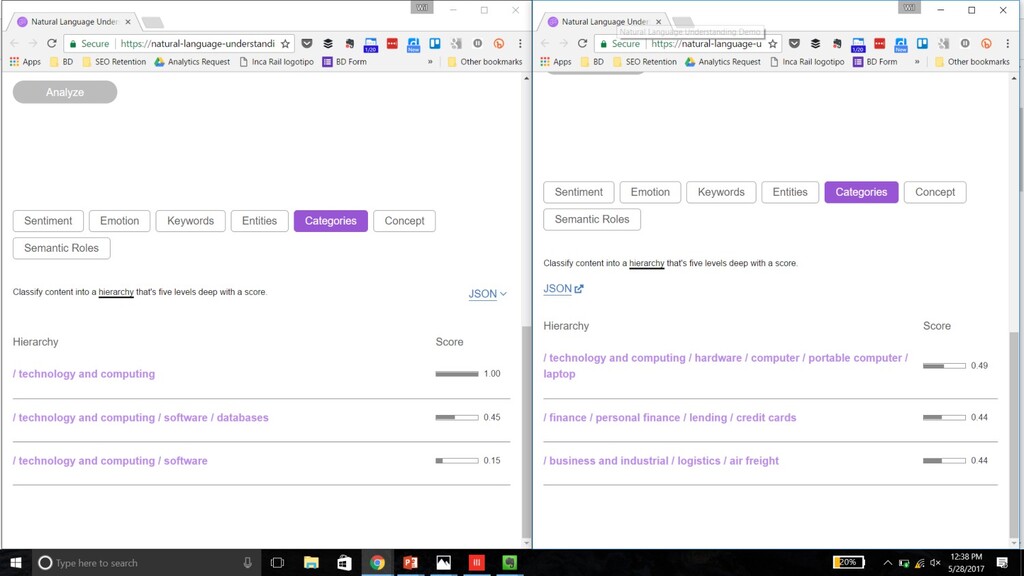The width and height of the screenshot is (1024, 576).
Task: Click Pocket extension icon in right window
Action: click(794, 44)
